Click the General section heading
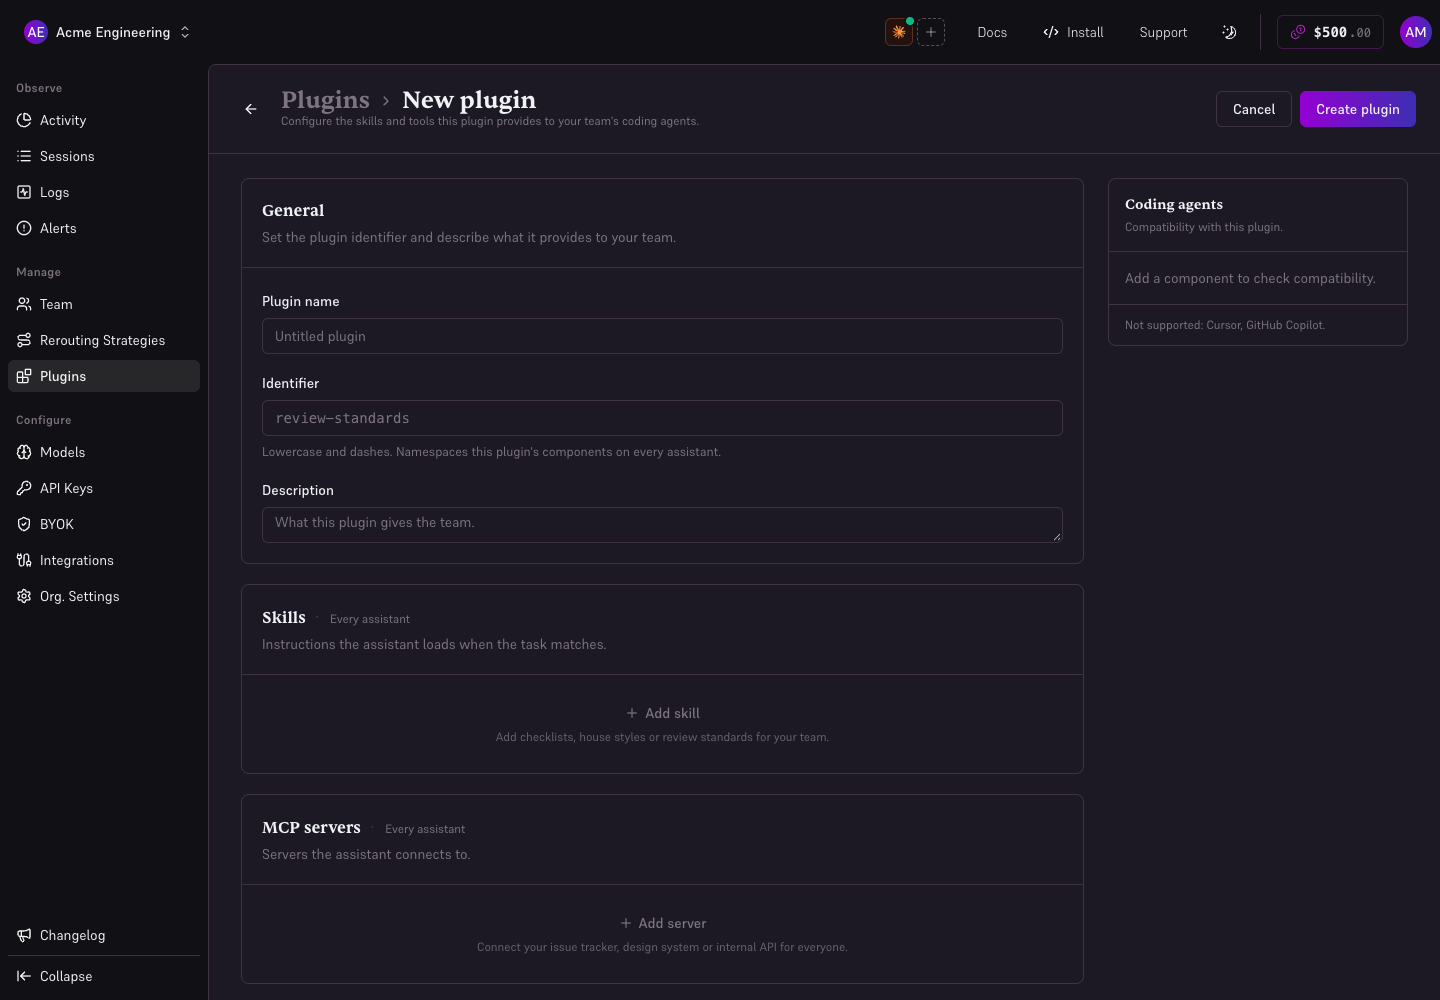The image size is (1440, 1000). 293,210
